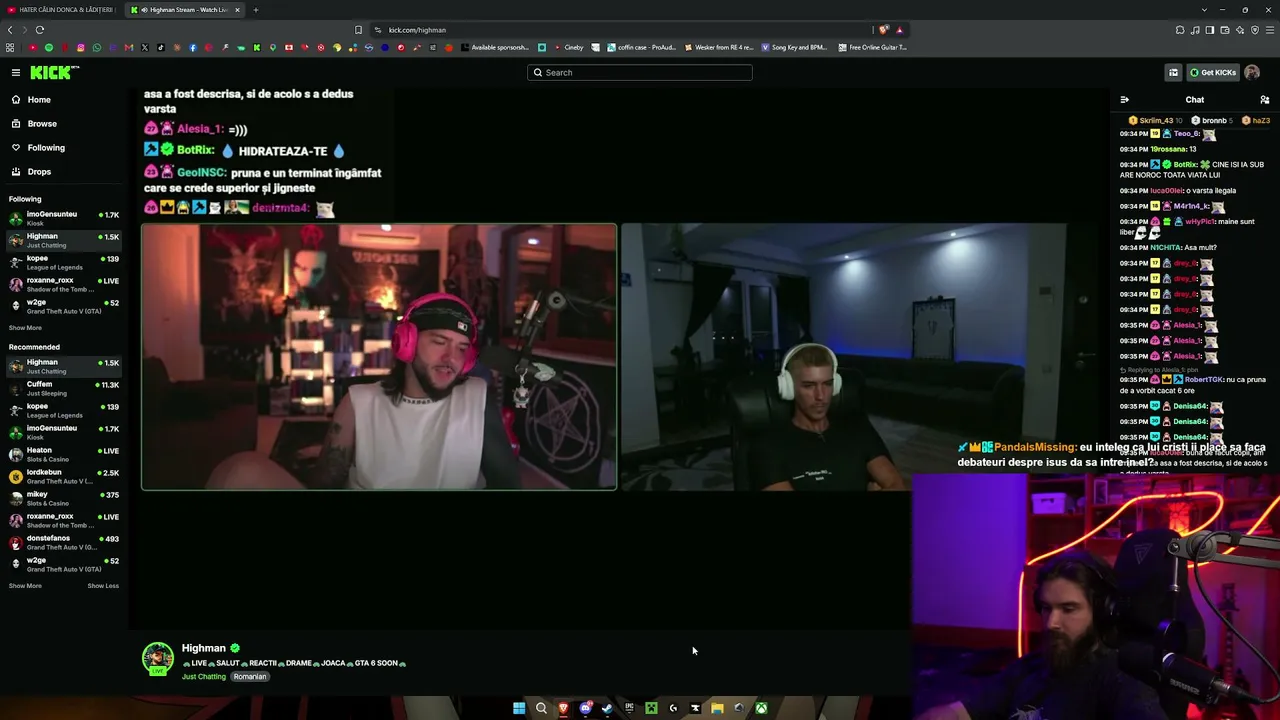The image size is (1280, 720).
Task: Click the Romanian language tag
Action: click(x=250, y=677)
